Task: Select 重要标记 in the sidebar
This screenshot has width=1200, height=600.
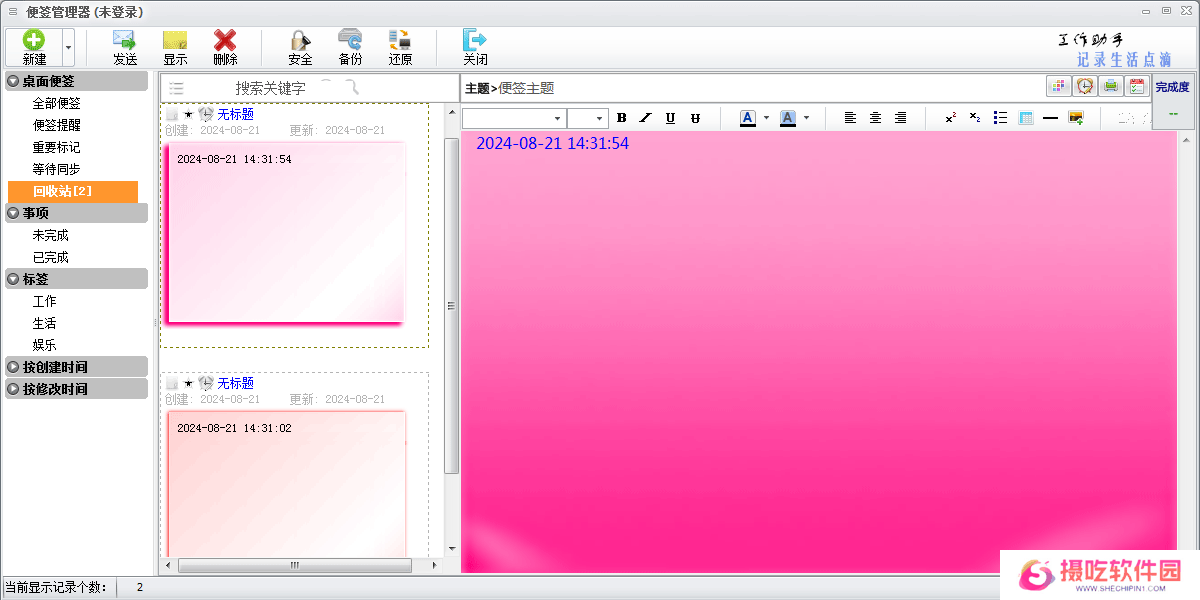Action: coord(56,147)
